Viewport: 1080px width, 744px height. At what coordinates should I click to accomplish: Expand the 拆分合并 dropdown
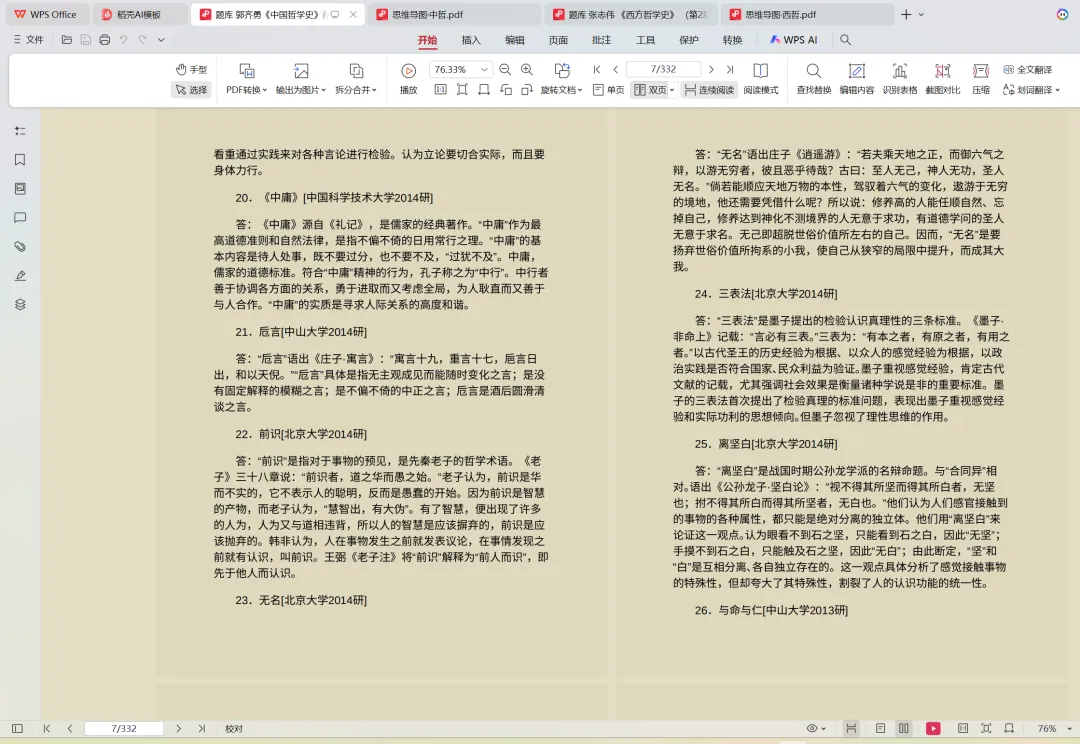[353, 89]
